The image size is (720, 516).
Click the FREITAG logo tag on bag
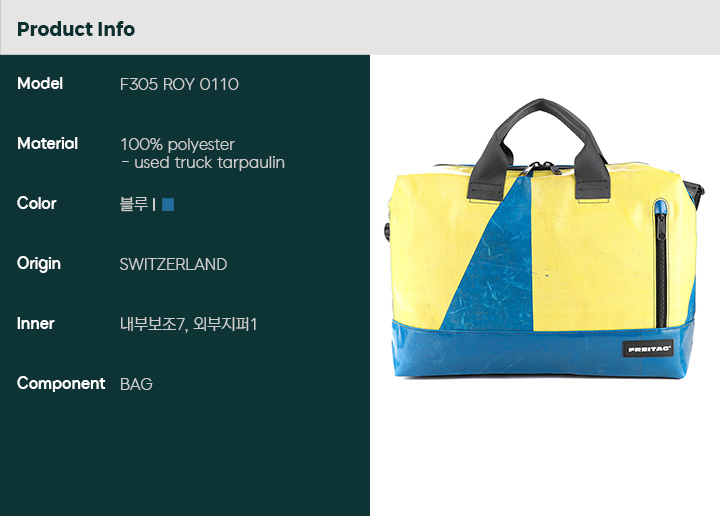(648, 349)
